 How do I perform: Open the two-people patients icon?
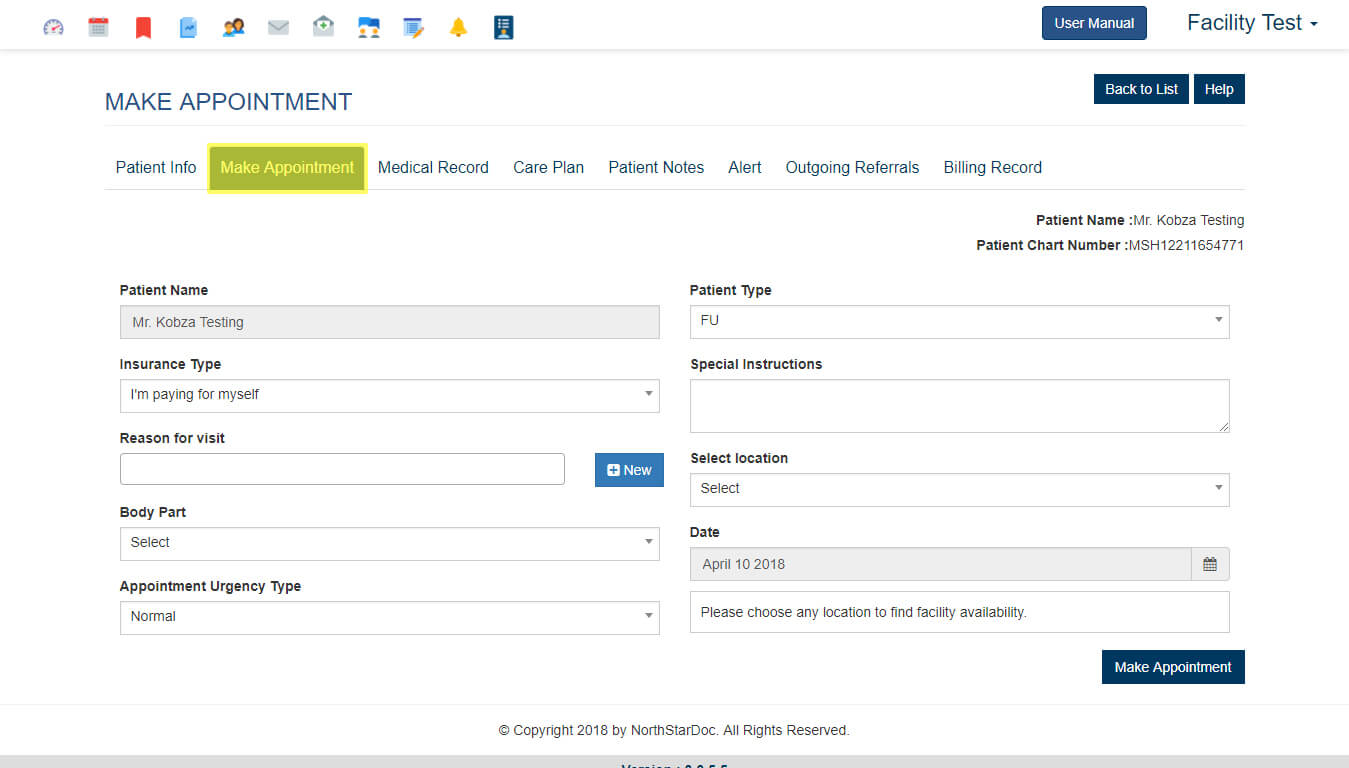[x=234, y=27]
